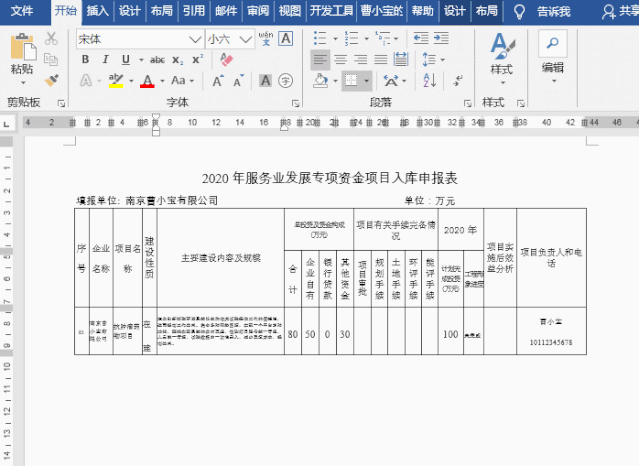Toggle Align Left paragraph alignment
The height and width of the screenshot is (466, 639).
click(321, 58)
